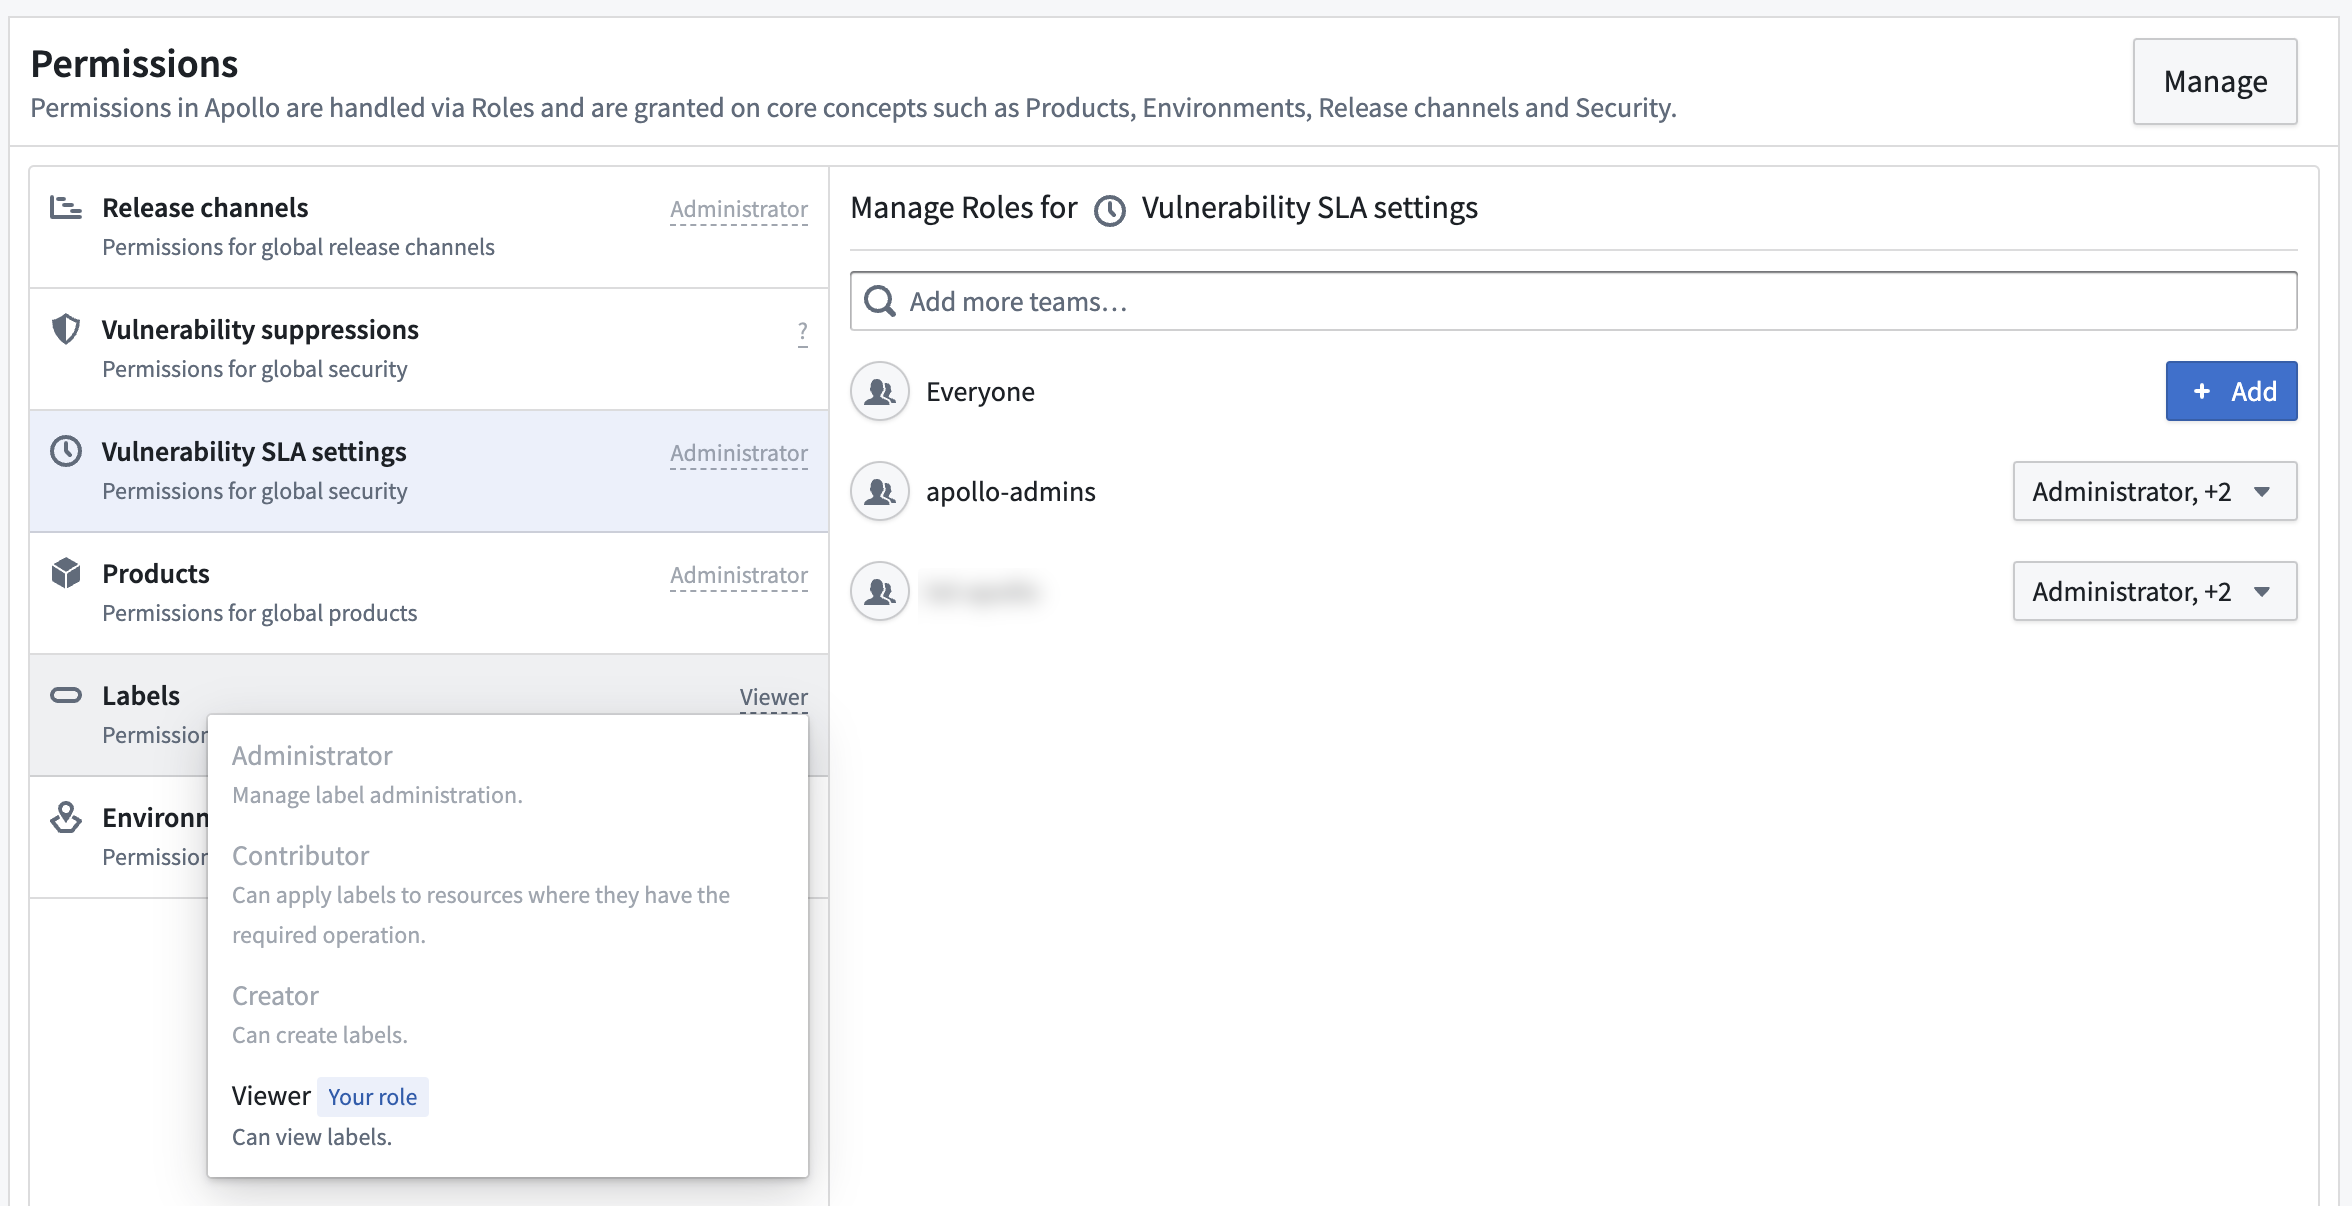Click the Administrator heading in role popup

(312, 755)
